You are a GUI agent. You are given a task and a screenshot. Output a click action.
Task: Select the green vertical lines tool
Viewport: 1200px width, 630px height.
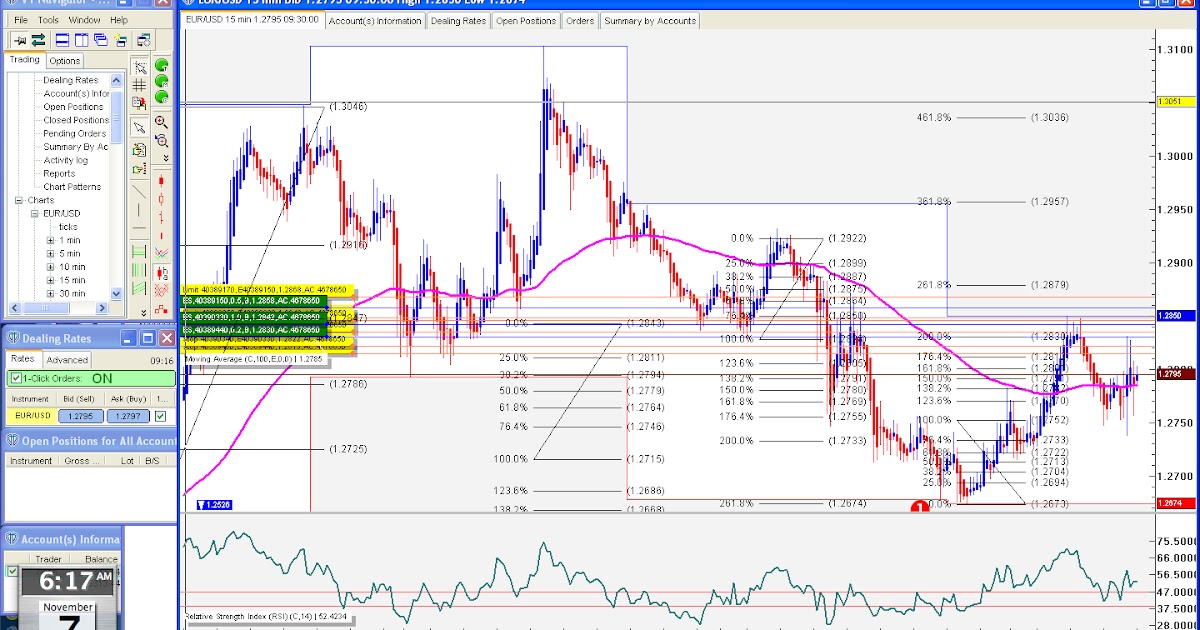coord(139,270)
